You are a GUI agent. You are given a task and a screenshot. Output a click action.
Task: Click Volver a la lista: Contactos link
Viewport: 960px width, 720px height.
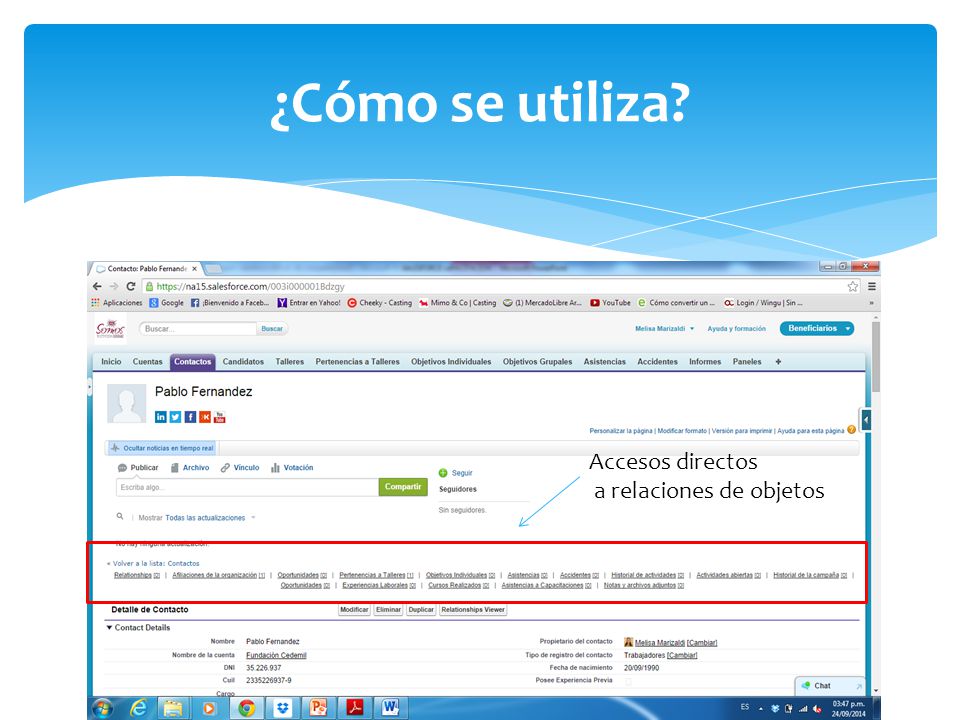tap(156, 563)
